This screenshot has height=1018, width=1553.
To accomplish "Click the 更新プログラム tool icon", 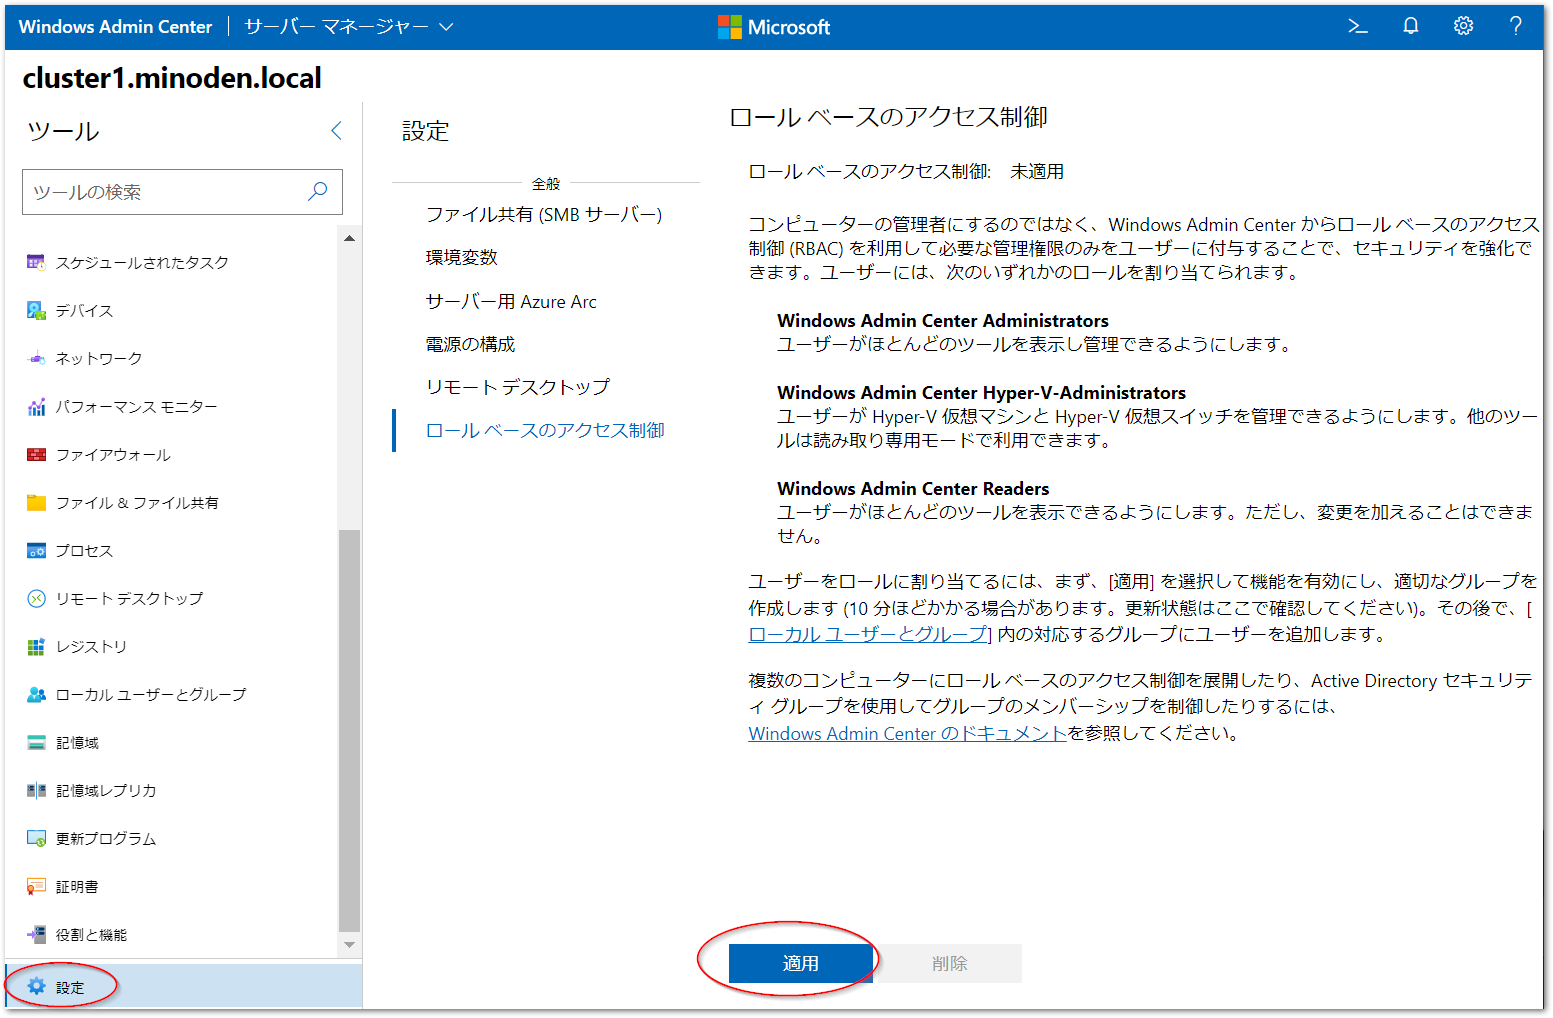I will click(x=36, y=838).
